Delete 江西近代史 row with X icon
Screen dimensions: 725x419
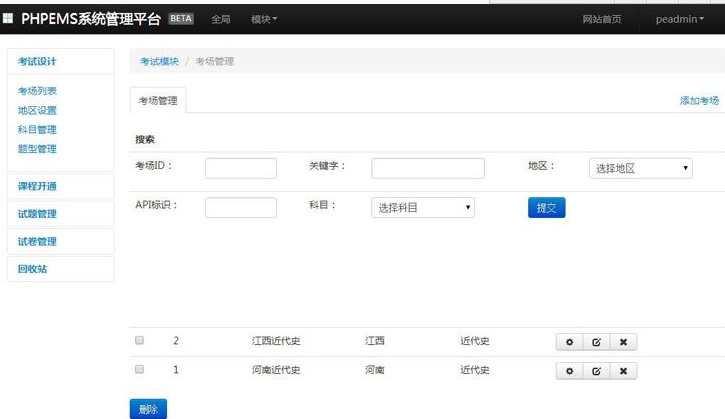point(623,342)
